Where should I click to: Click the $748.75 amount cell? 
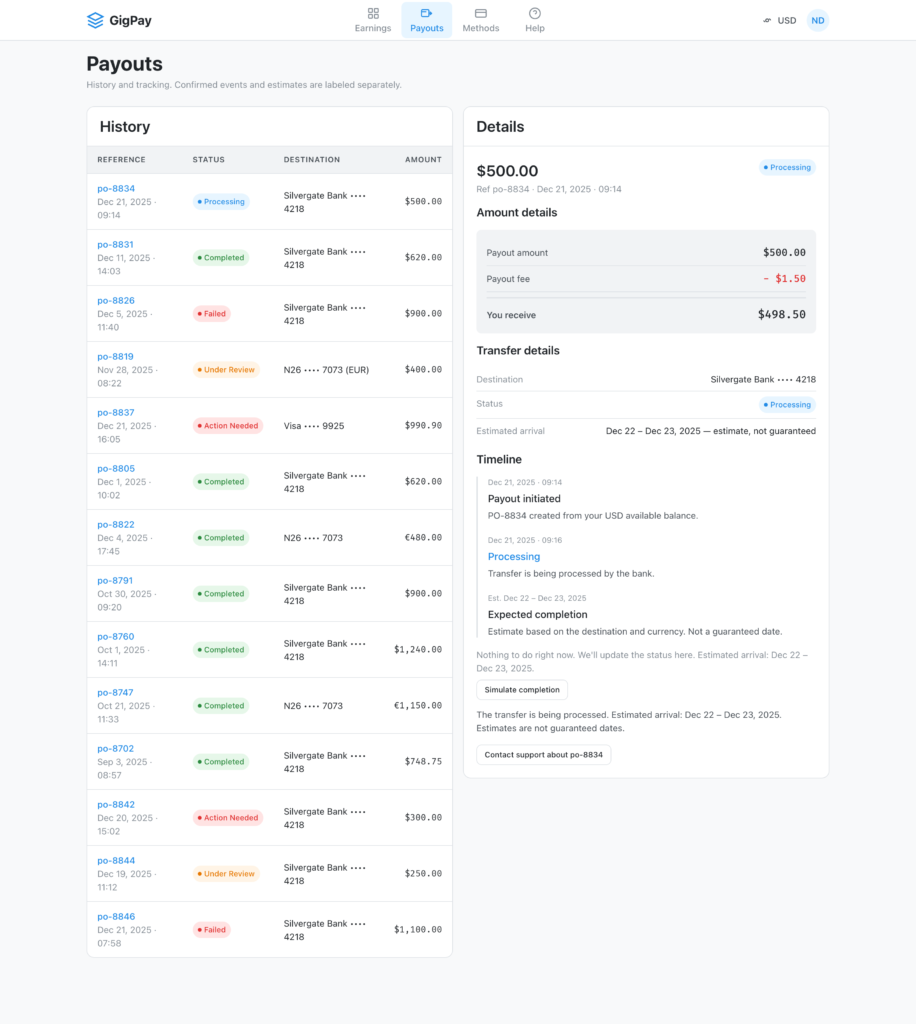pos(423,761)
